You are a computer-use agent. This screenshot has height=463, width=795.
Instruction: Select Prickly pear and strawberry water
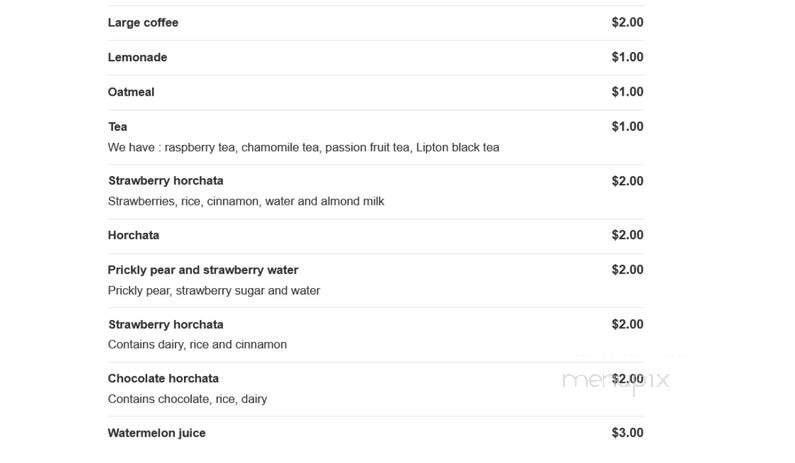203,270
